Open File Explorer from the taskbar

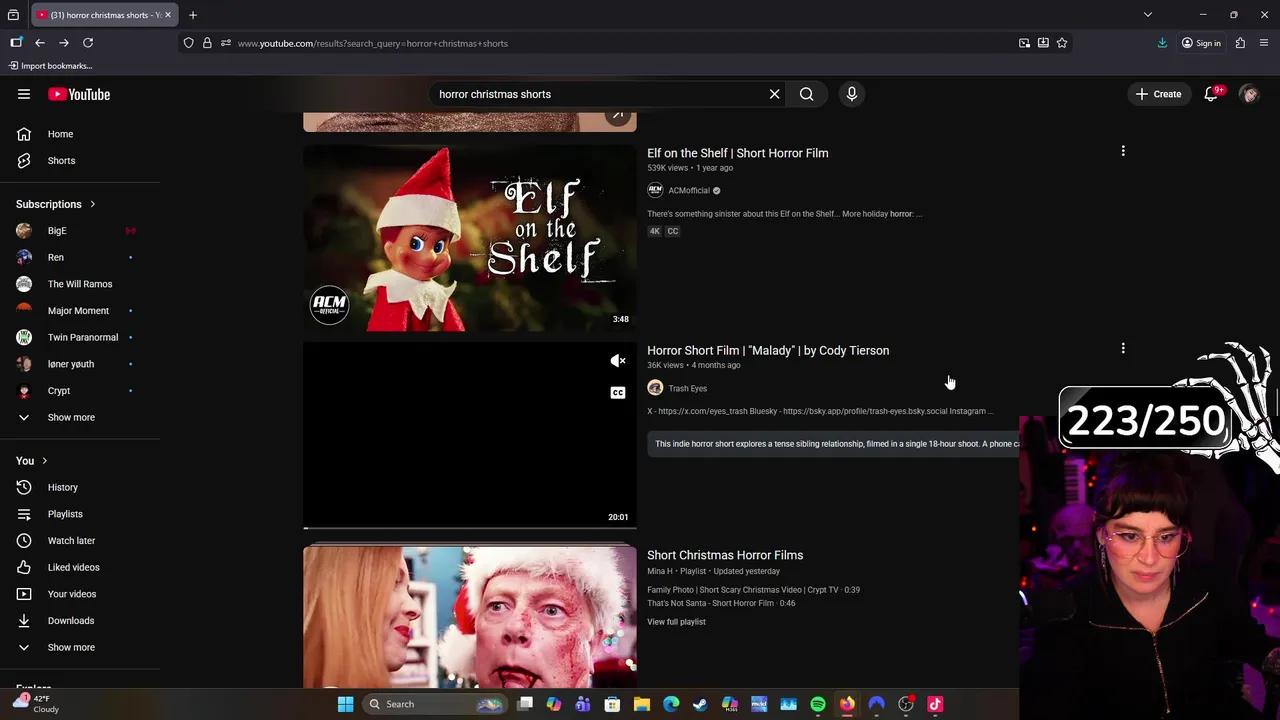point(642,704)
